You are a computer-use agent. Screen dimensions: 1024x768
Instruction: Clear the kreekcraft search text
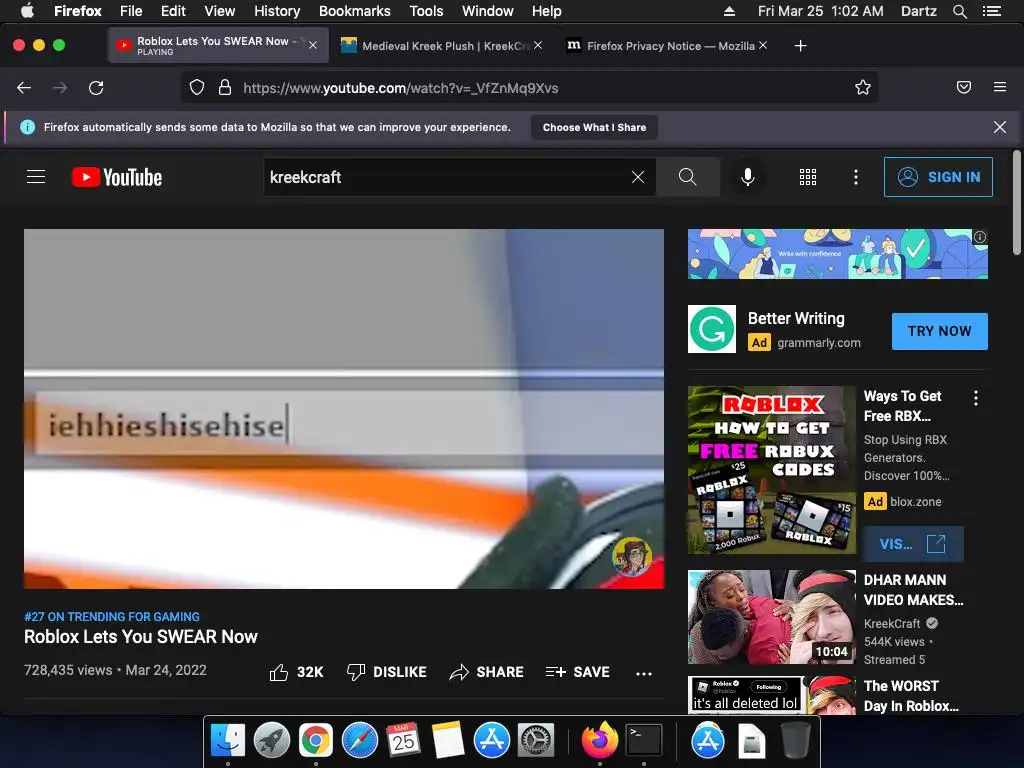pos(638,177)
